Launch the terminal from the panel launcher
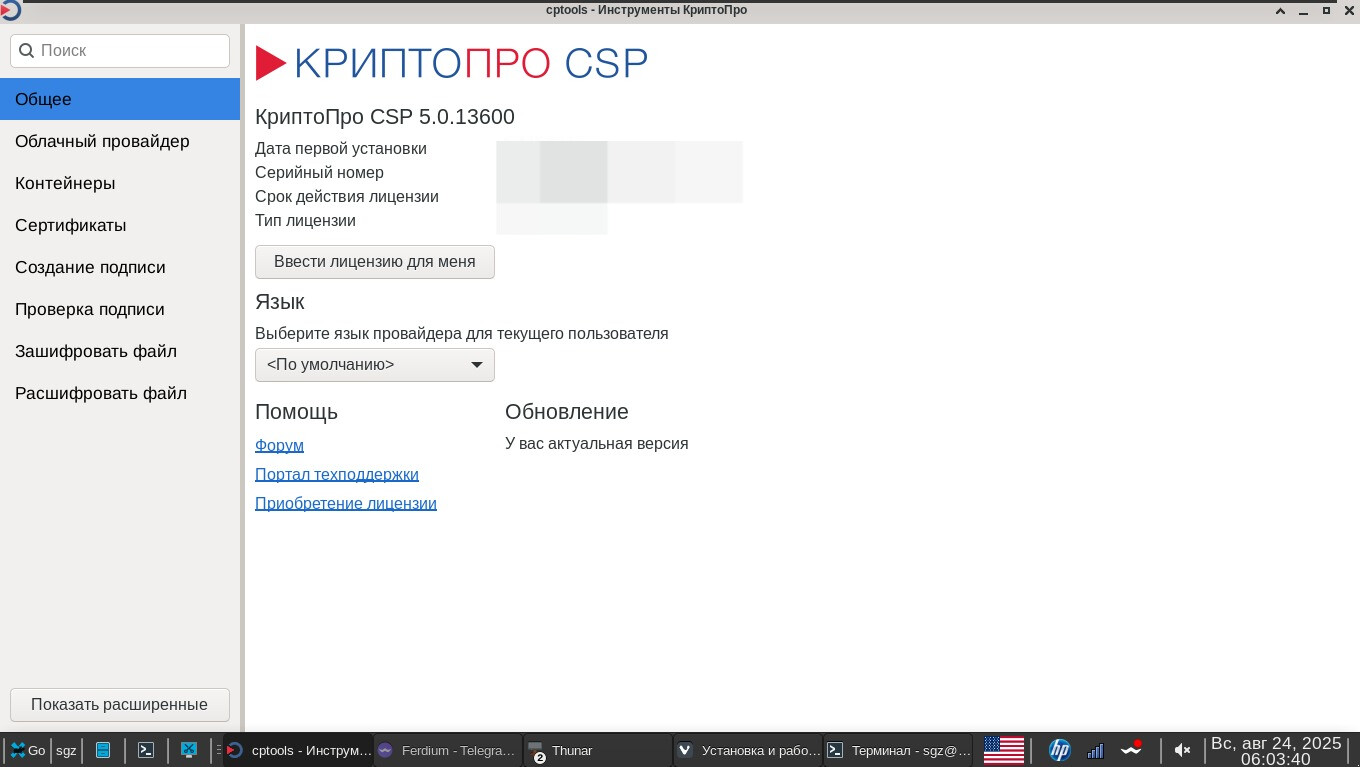 click(146, 750)
